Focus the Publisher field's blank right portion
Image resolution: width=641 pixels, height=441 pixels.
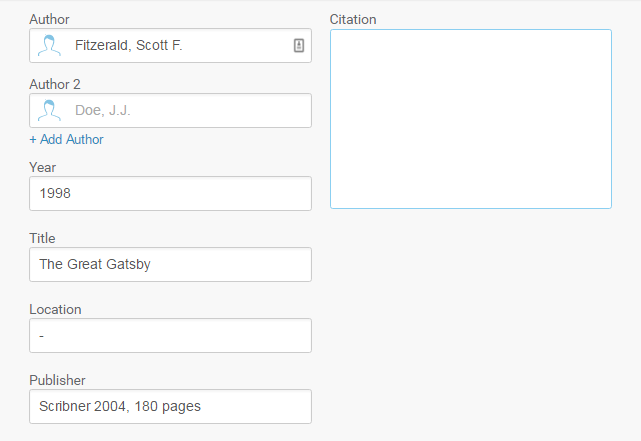click(256, 406)
